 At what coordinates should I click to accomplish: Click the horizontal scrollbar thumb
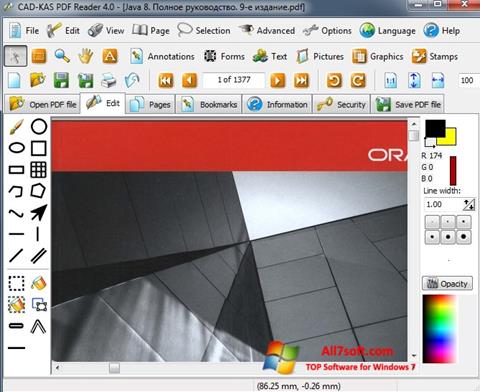pos(114,368)
